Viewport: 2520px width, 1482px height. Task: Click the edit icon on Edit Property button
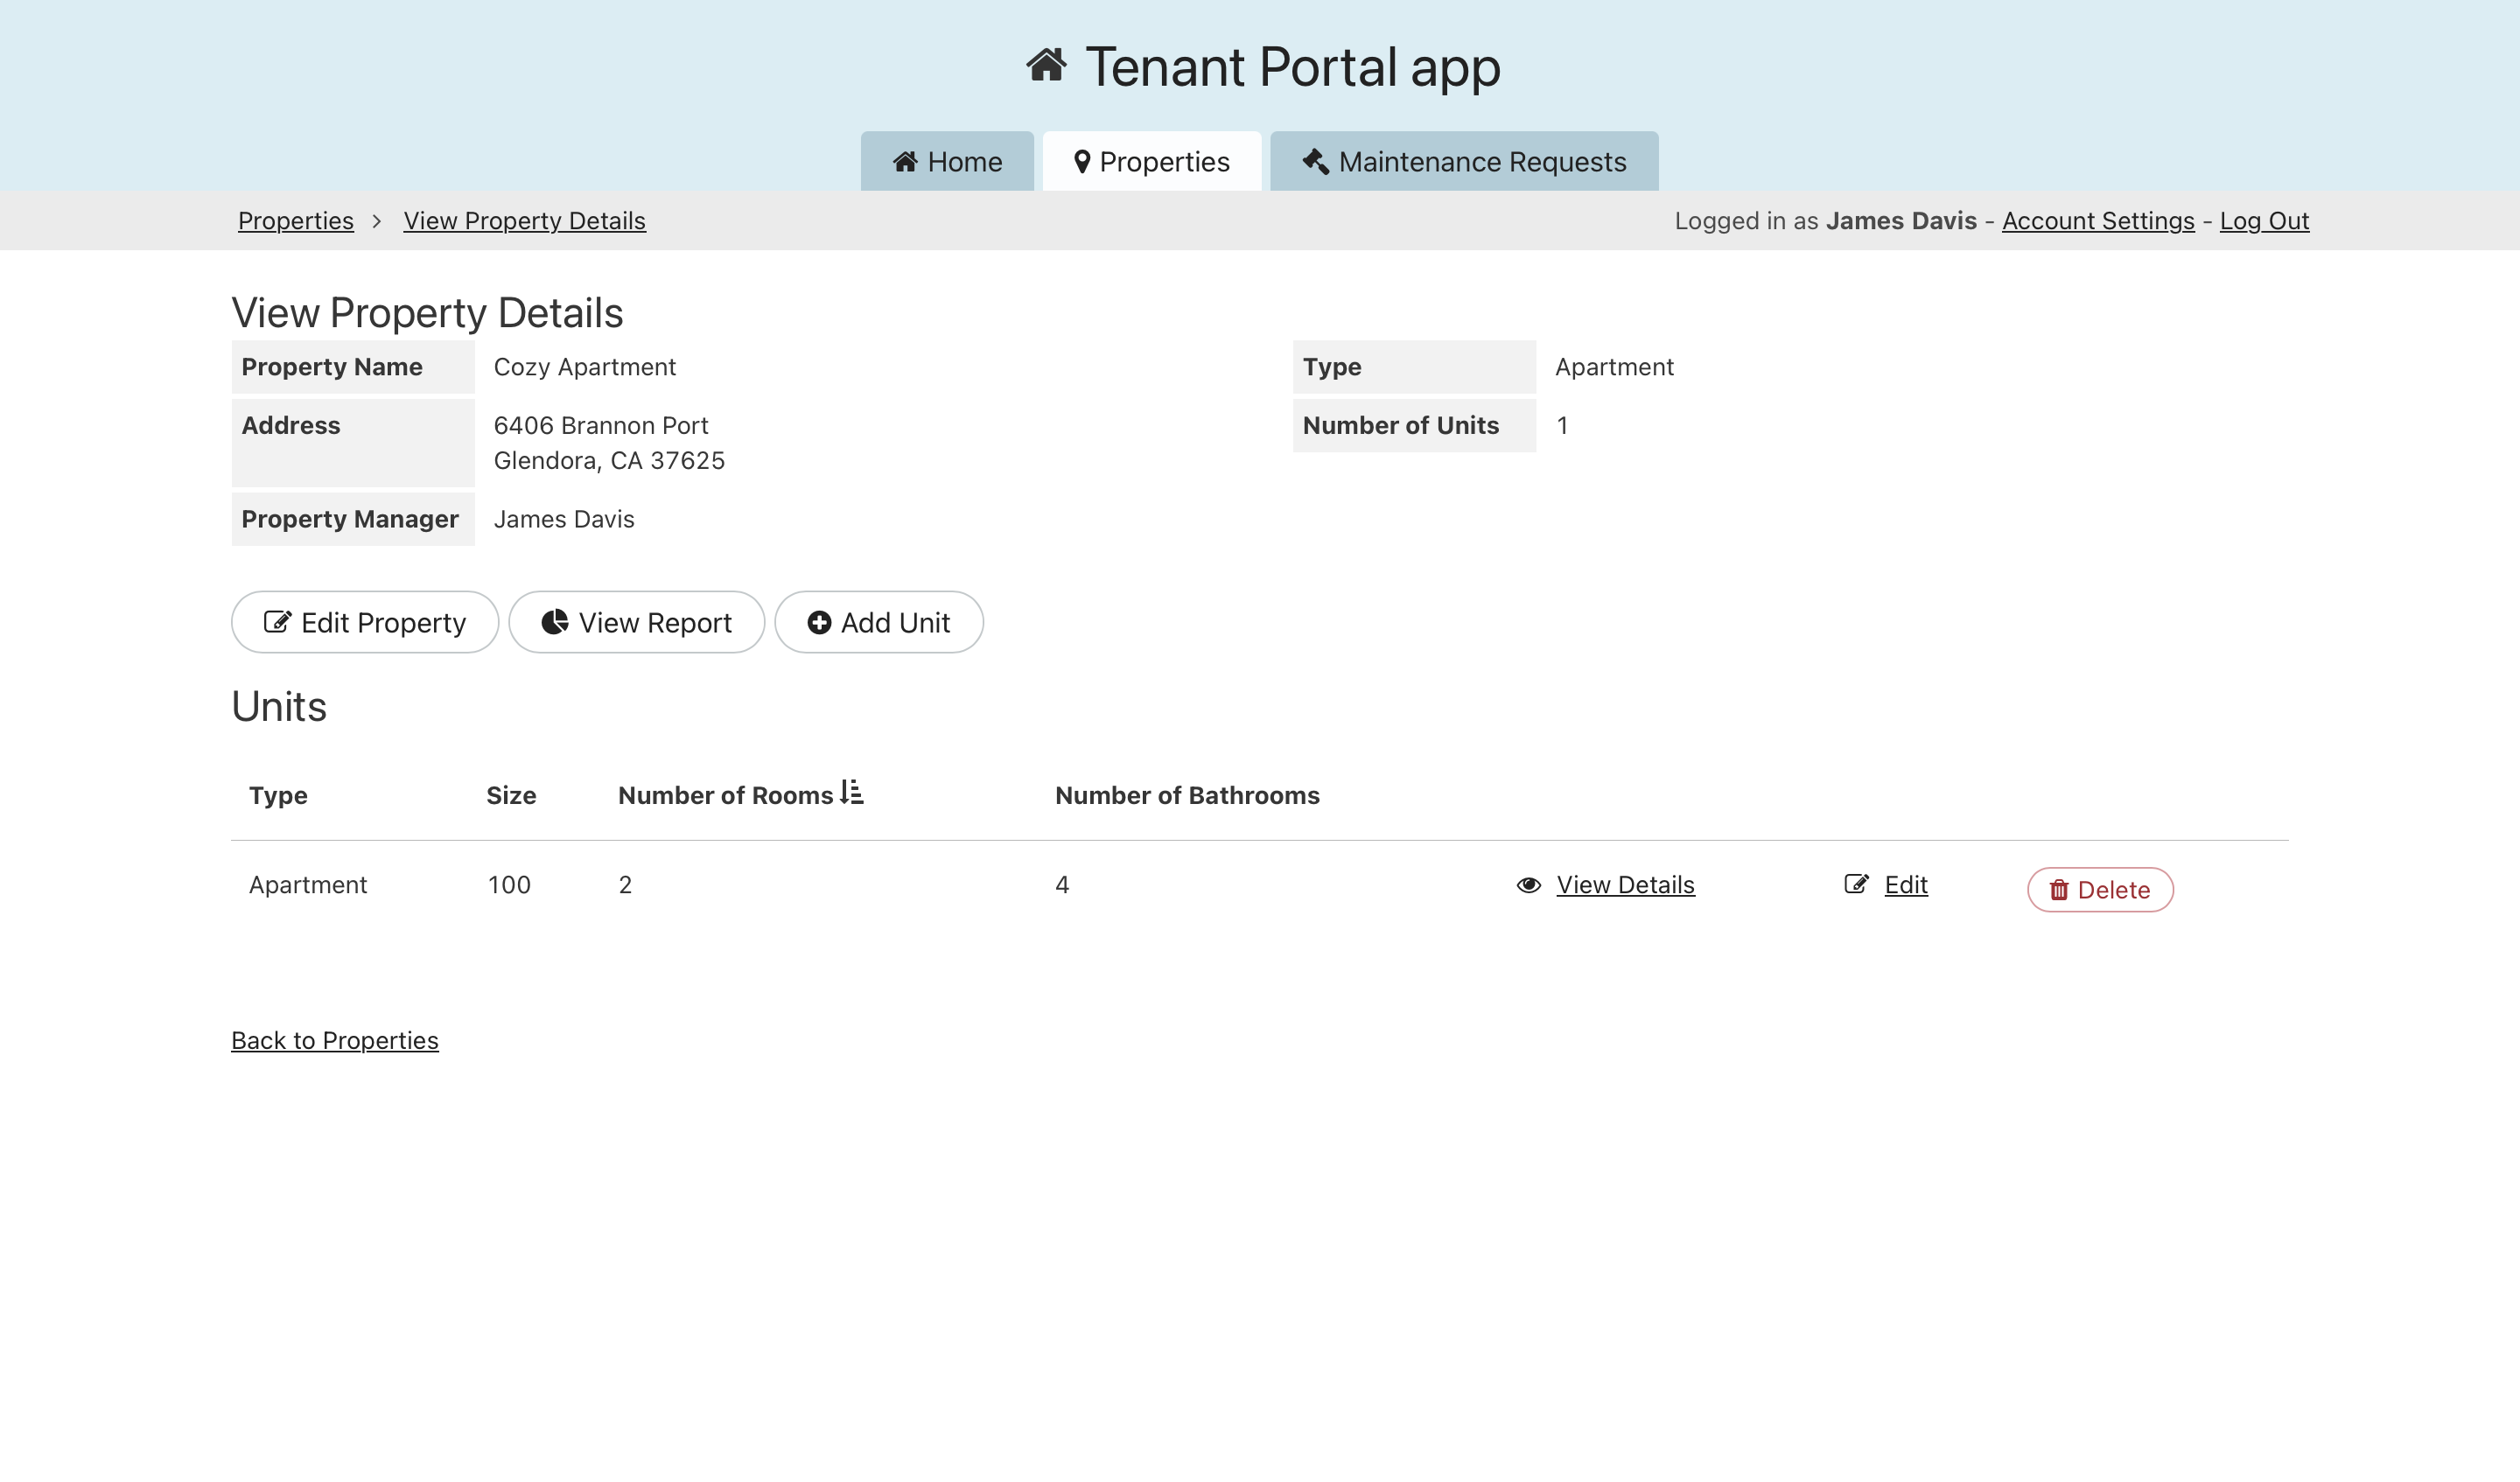click(277, 622)
